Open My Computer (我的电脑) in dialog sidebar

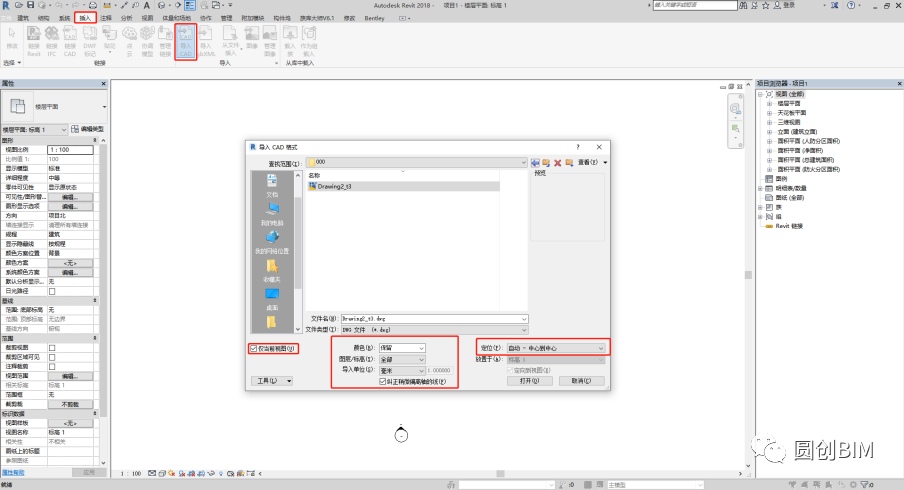(272, 214)
